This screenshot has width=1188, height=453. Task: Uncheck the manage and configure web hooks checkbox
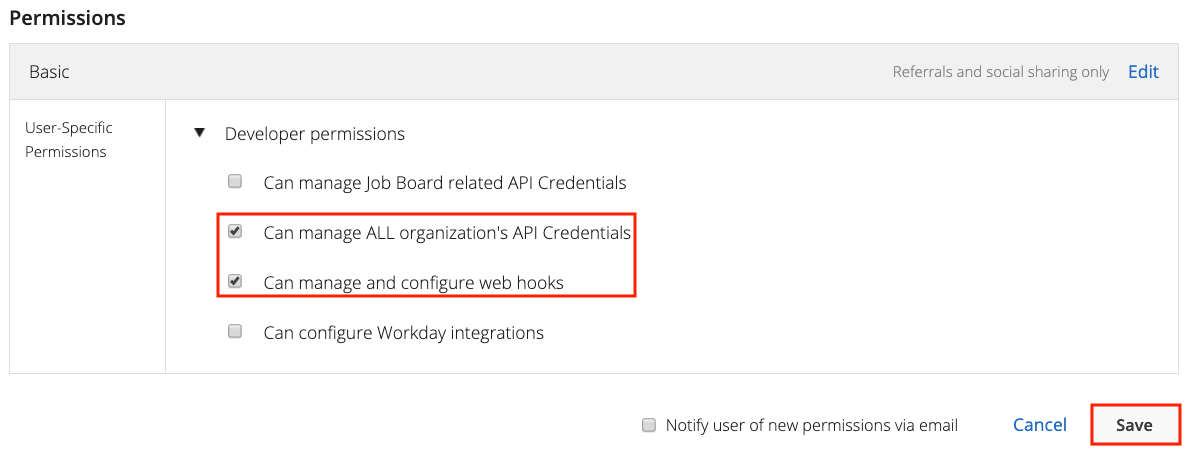pos(235,282)
